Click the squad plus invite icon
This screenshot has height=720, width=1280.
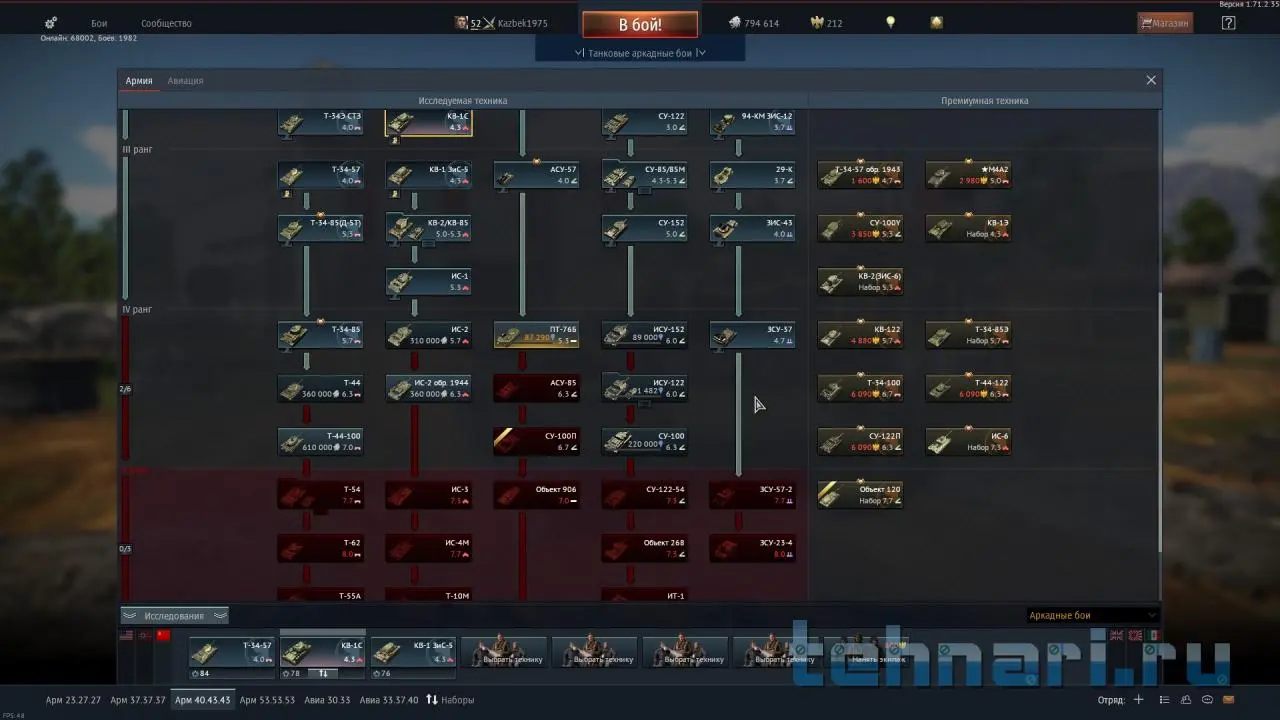click(1138, 700)
